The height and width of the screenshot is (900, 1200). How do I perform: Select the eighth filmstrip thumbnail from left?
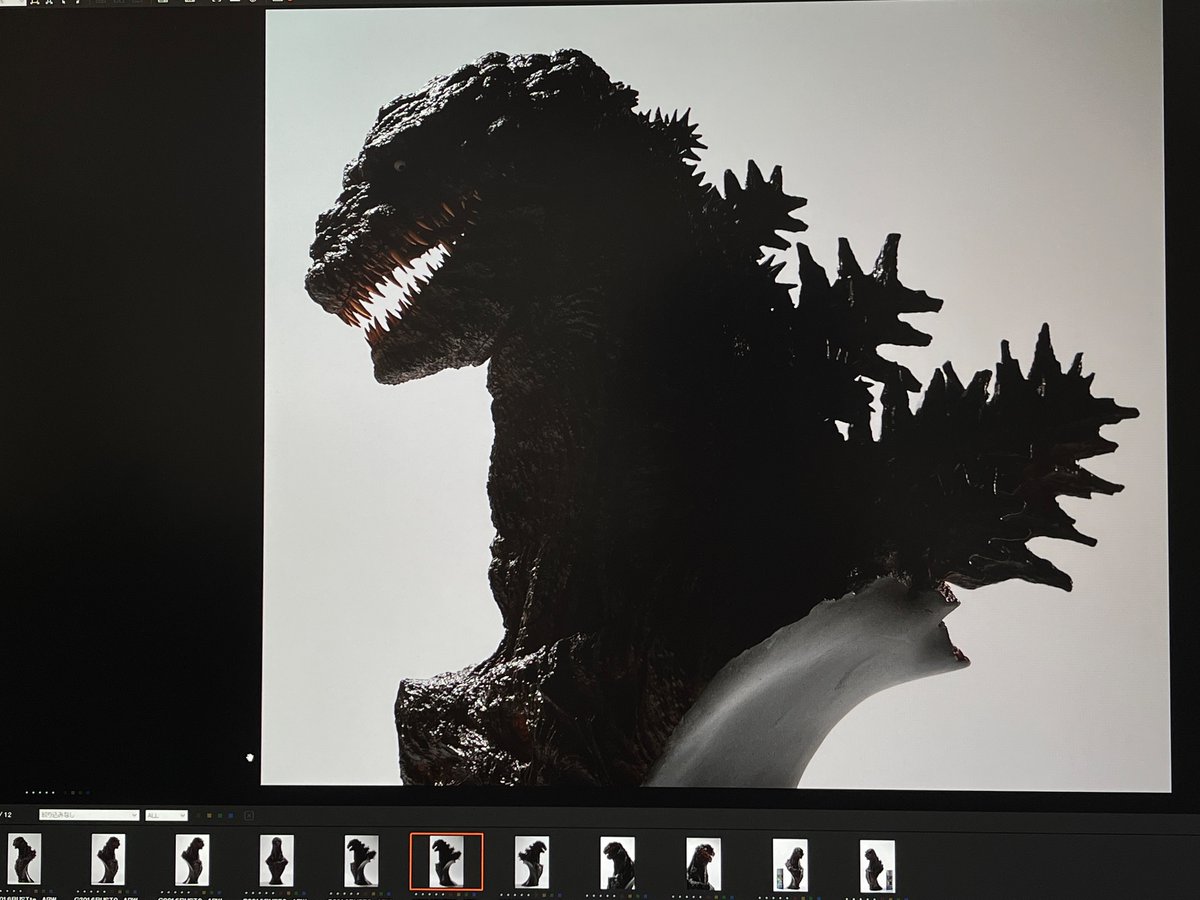pyautogui.click(x=617, y=864)
